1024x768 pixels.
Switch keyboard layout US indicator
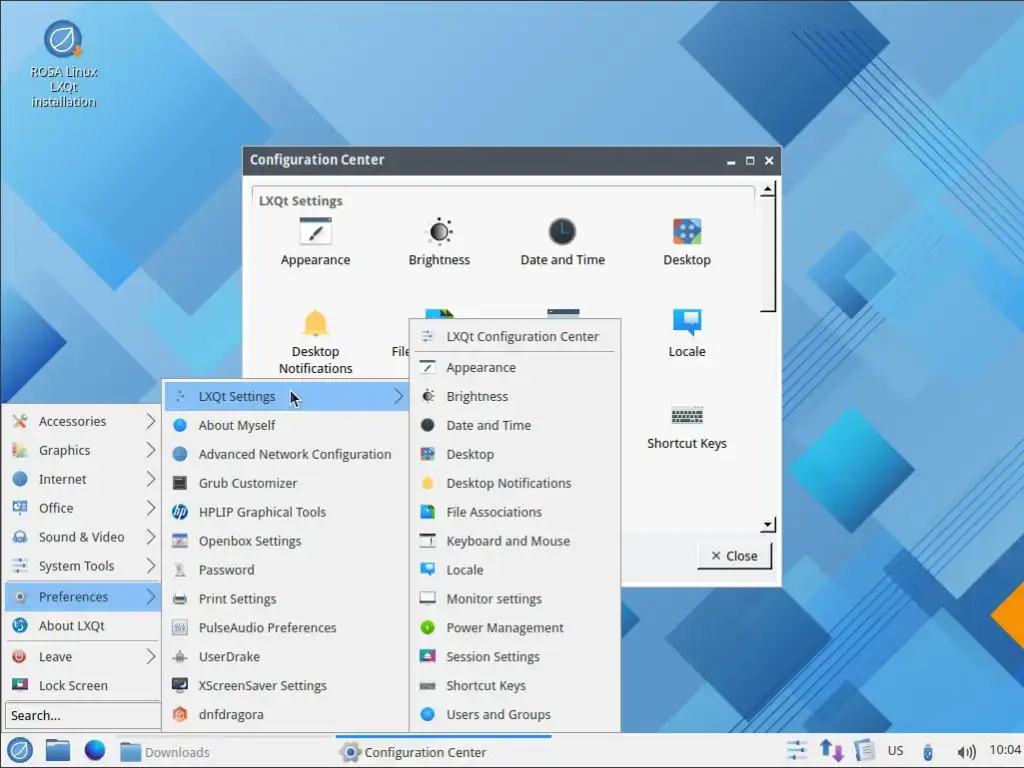895,751
